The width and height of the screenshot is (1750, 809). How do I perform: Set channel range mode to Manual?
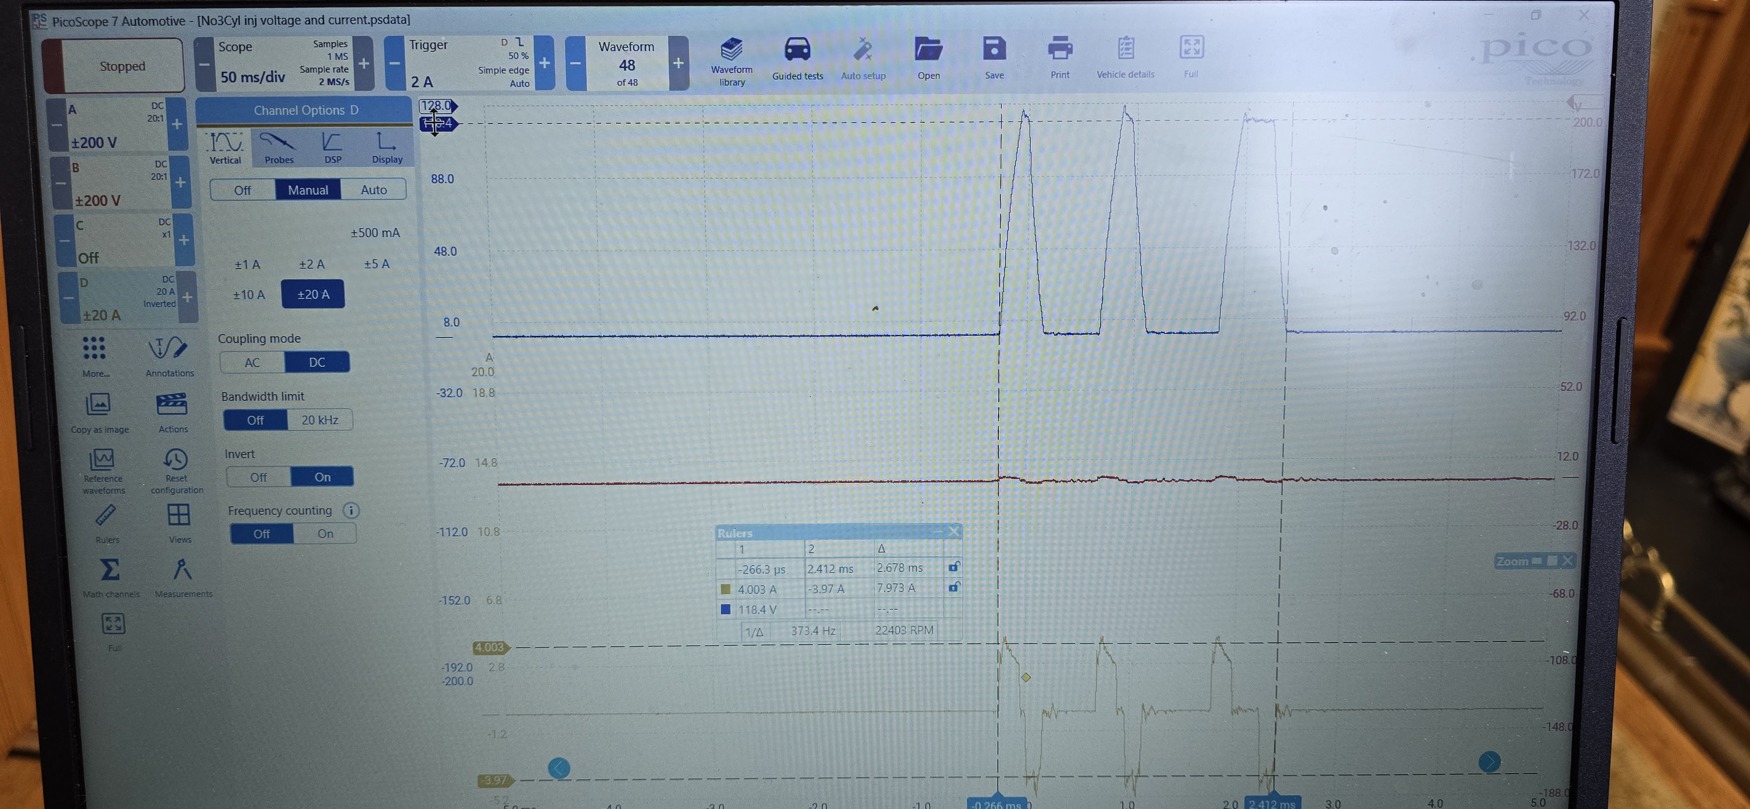click(308, 190)
